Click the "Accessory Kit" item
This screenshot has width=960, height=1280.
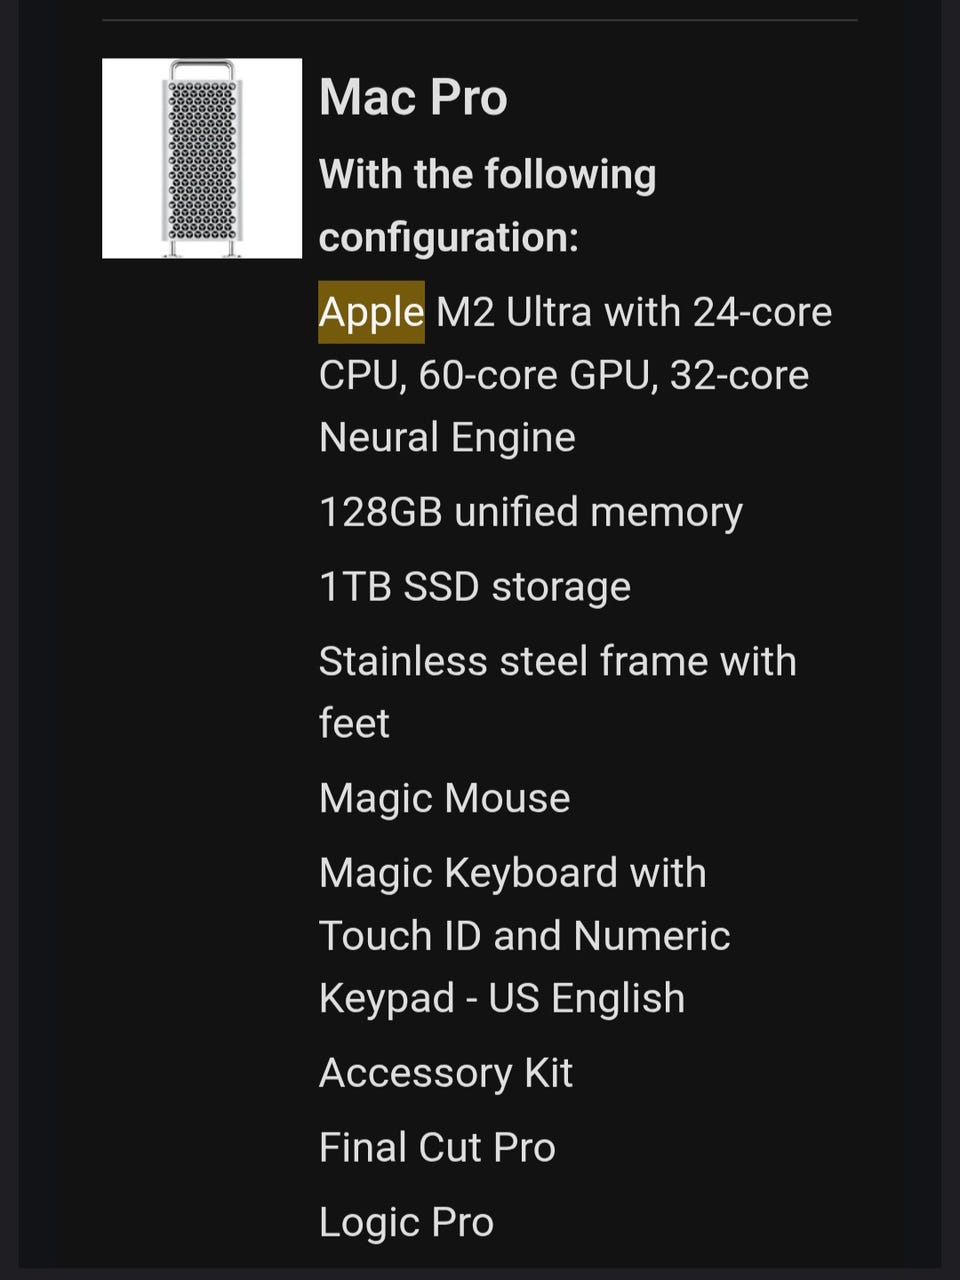tap(445, 1073)
